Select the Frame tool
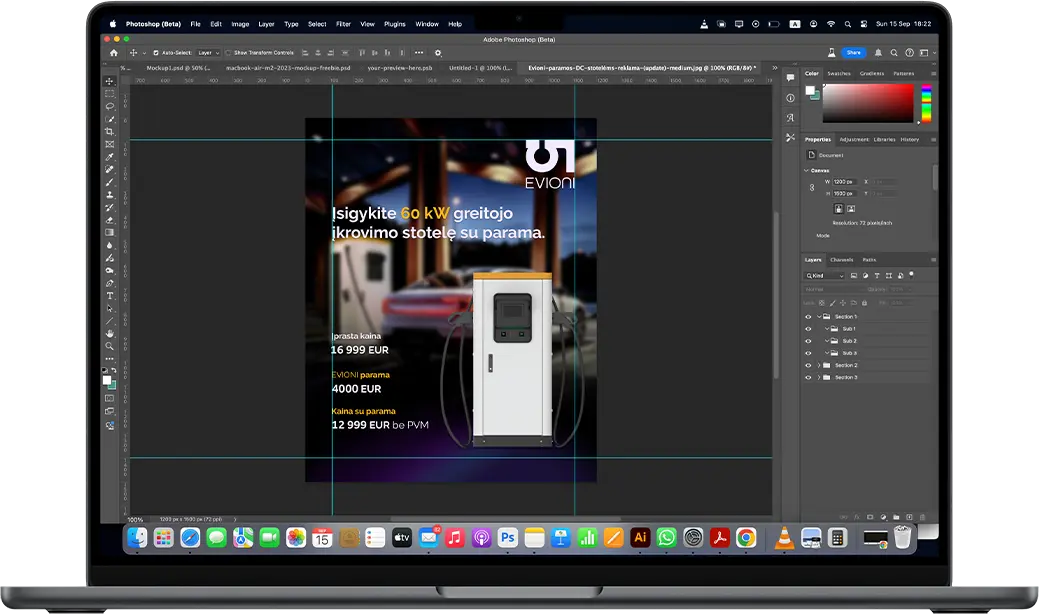The height and width of the screenshot is (614, 1039). coord(110,144)
